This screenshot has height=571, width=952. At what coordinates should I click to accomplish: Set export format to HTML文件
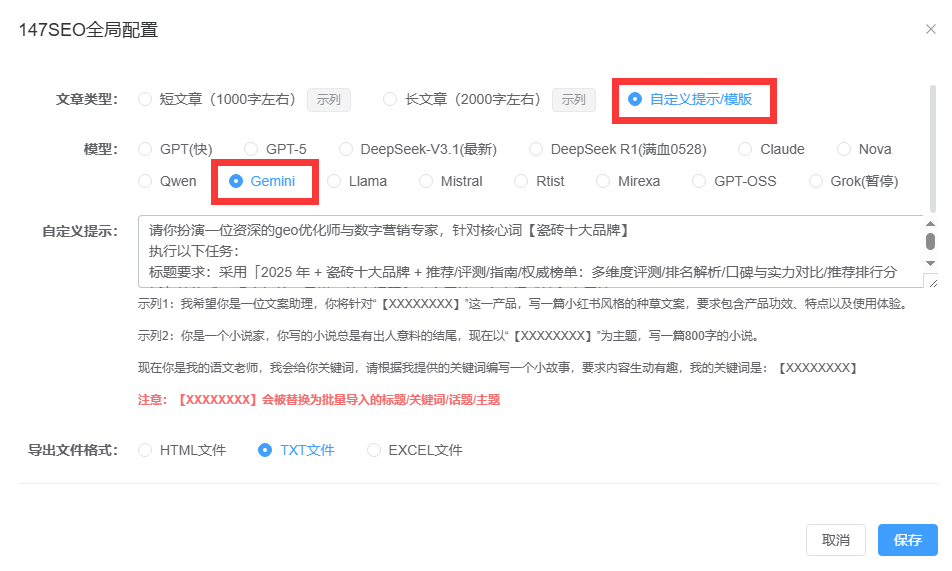click(146, 450)
